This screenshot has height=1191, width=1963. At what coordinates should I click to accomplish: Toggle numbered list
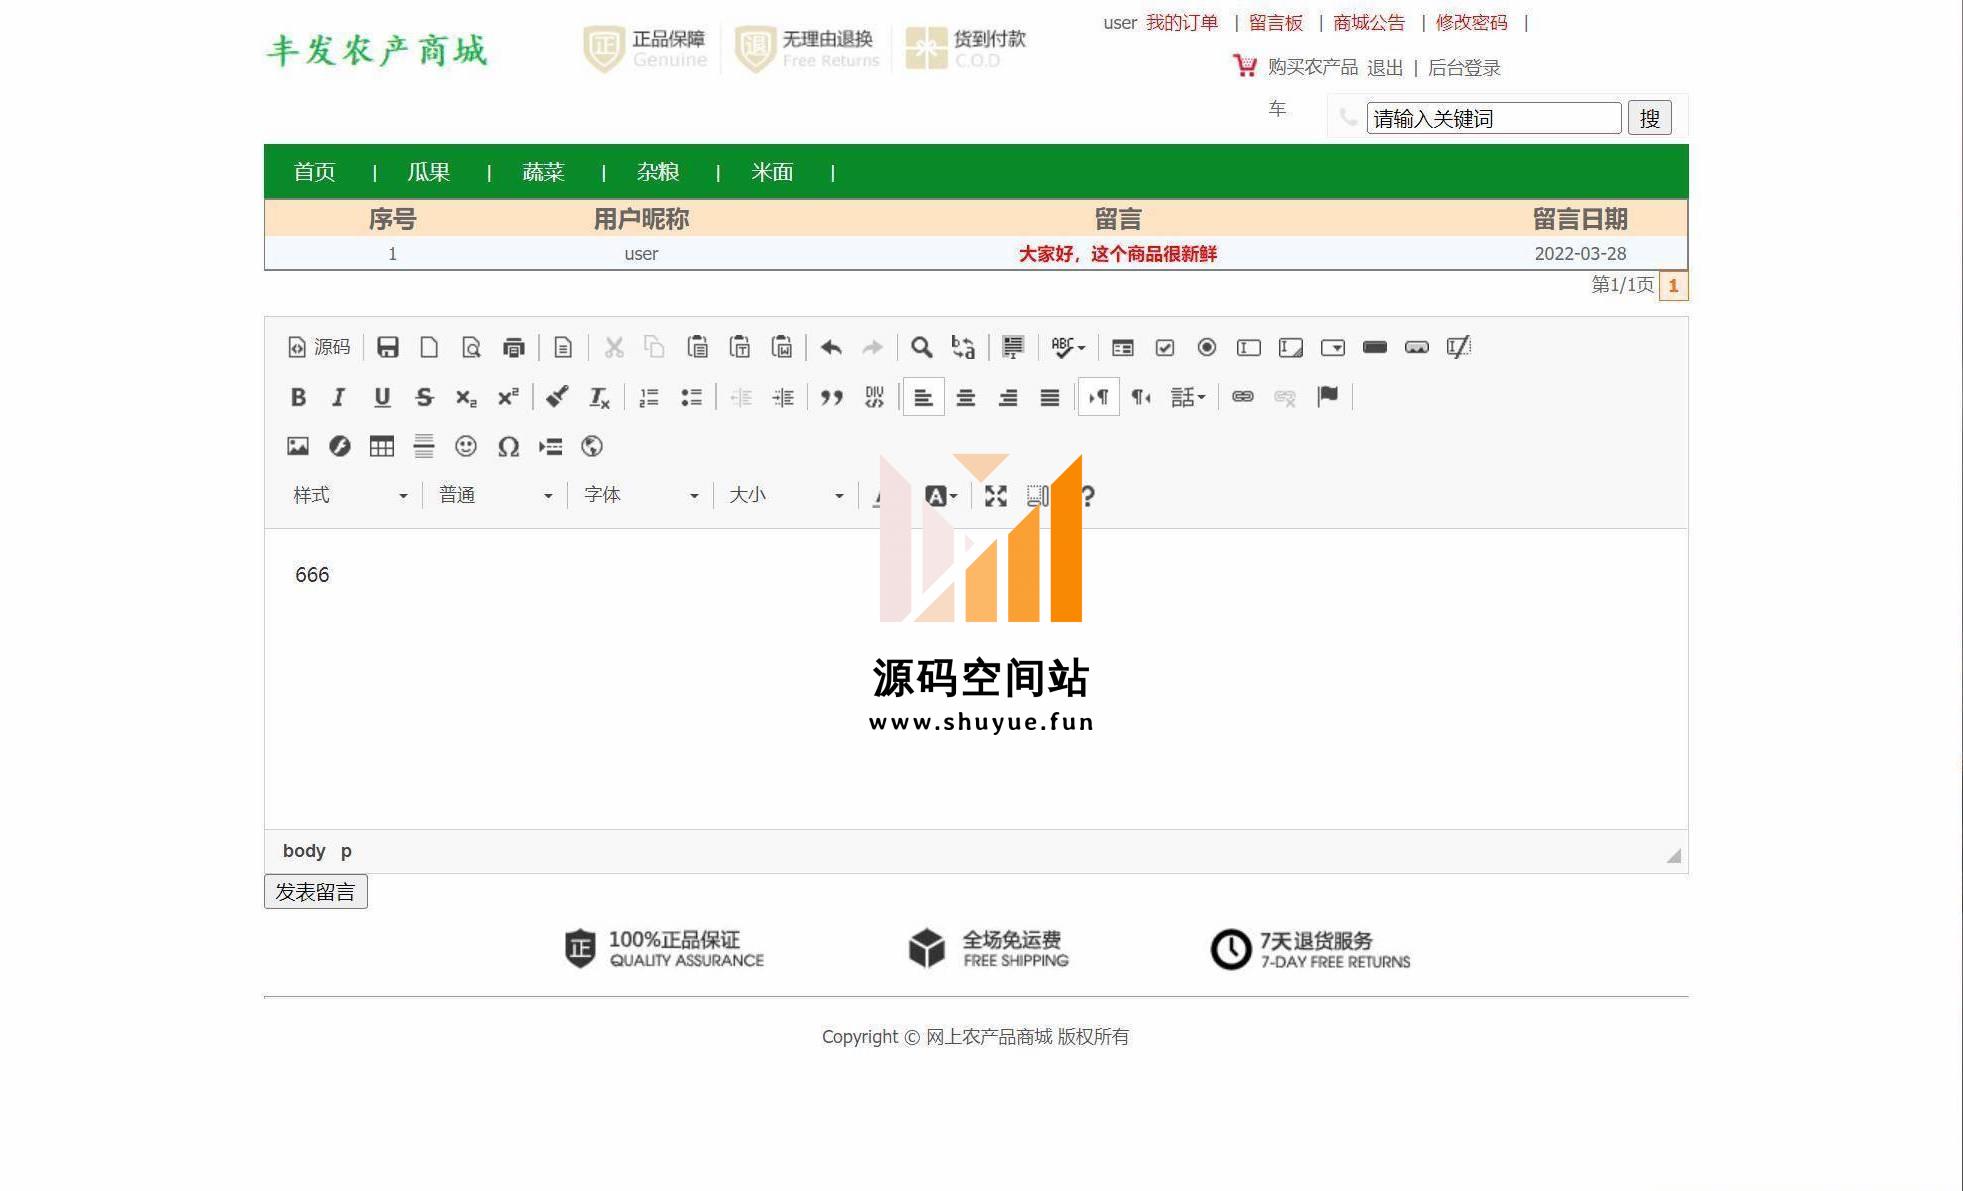(x=649, y=397)
